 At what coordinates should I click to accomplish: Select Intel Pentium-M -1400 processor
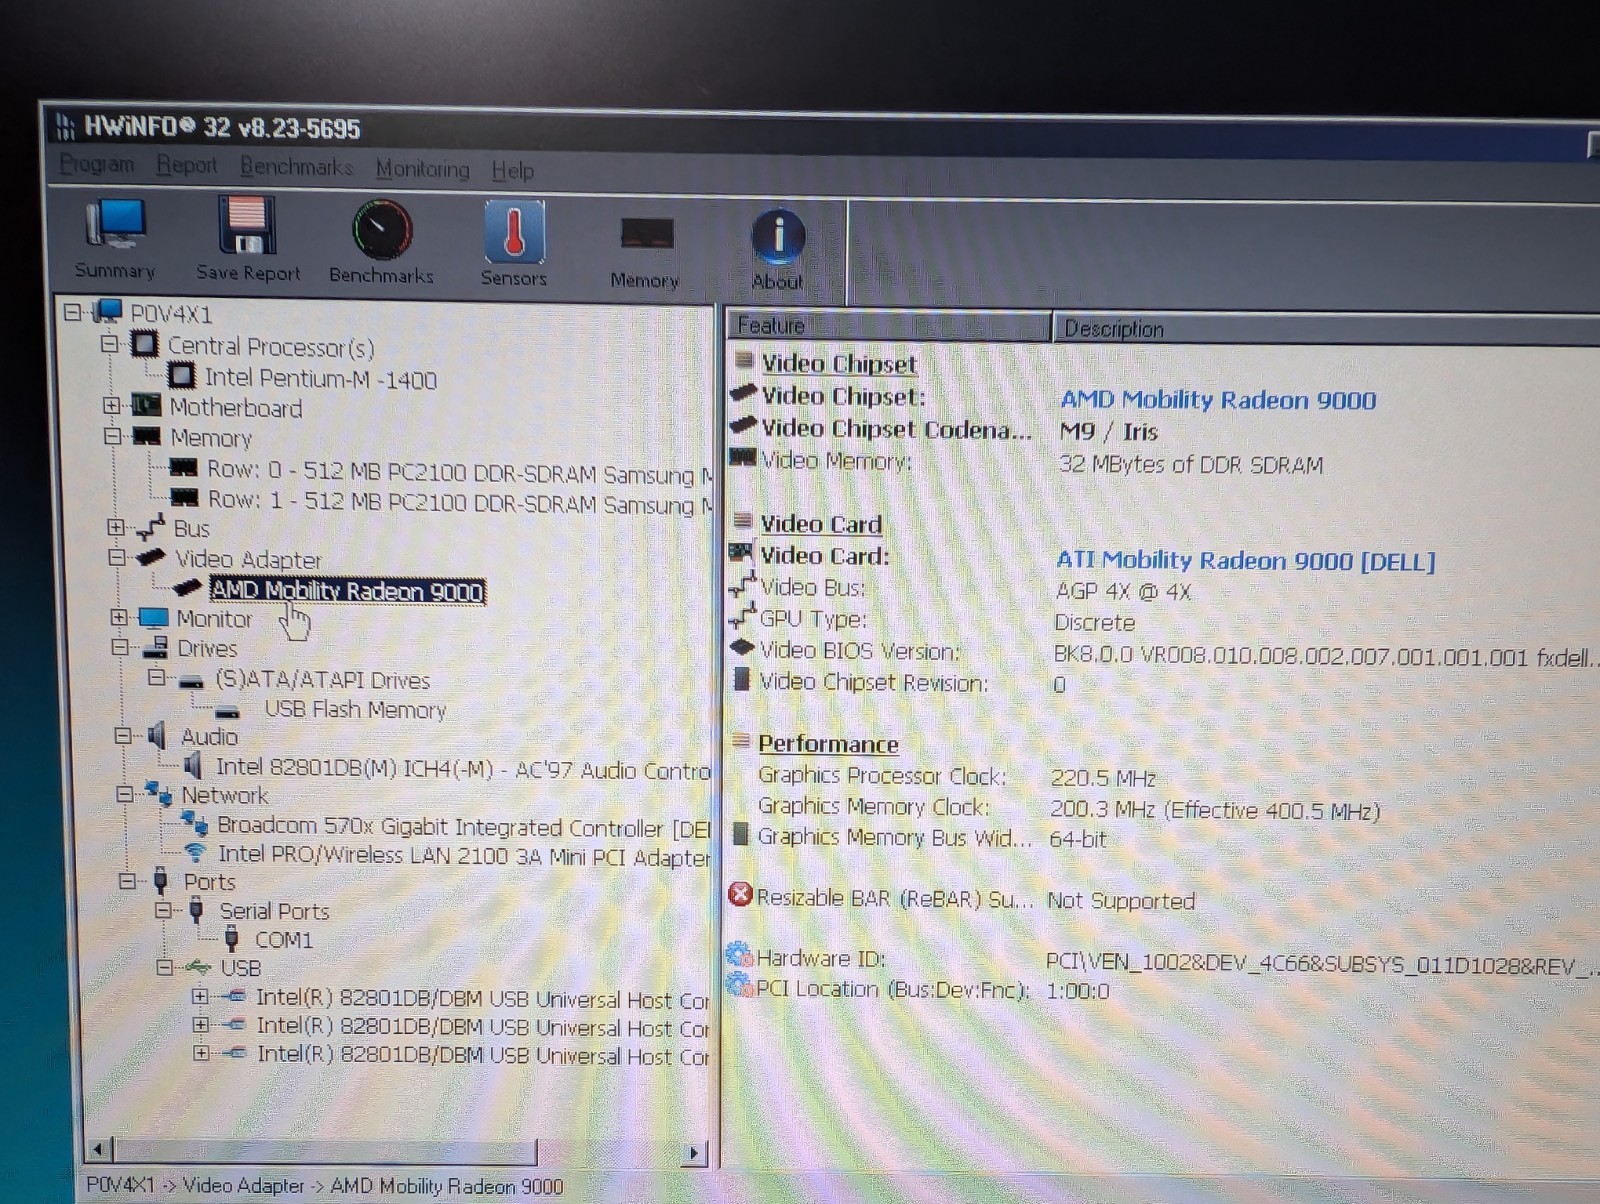pos(321,378)
